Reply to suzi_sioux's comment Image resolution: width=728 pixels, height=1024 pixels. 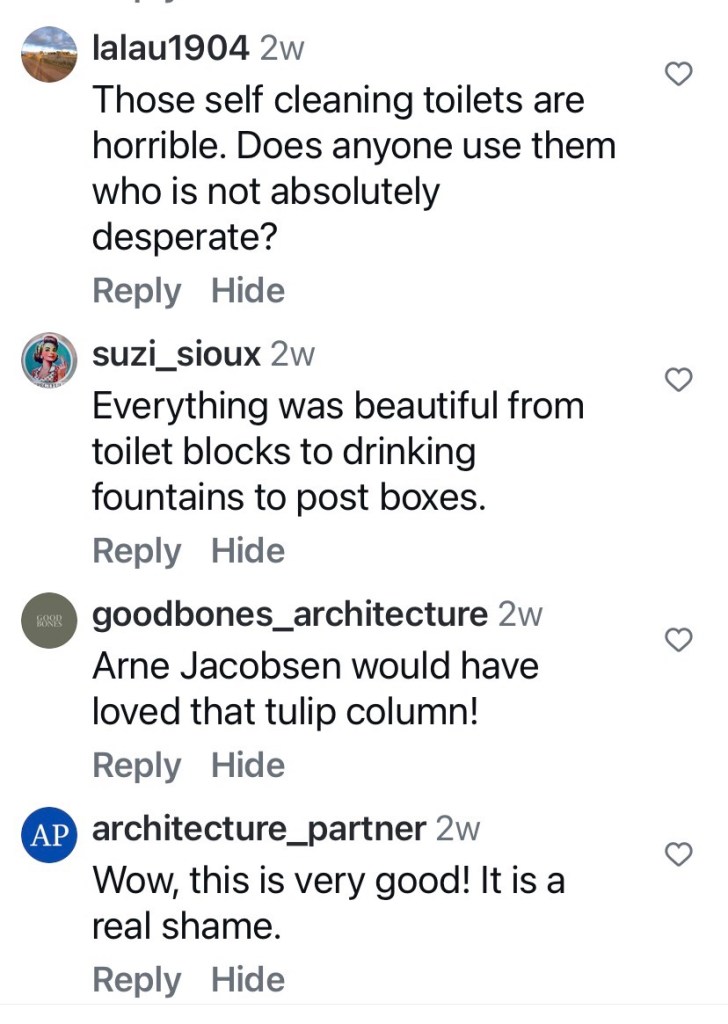(x=136, y=551)
